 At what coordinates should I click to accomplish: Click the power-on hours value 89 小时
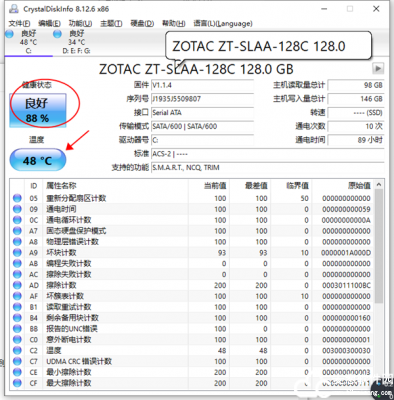pos(356,140)
